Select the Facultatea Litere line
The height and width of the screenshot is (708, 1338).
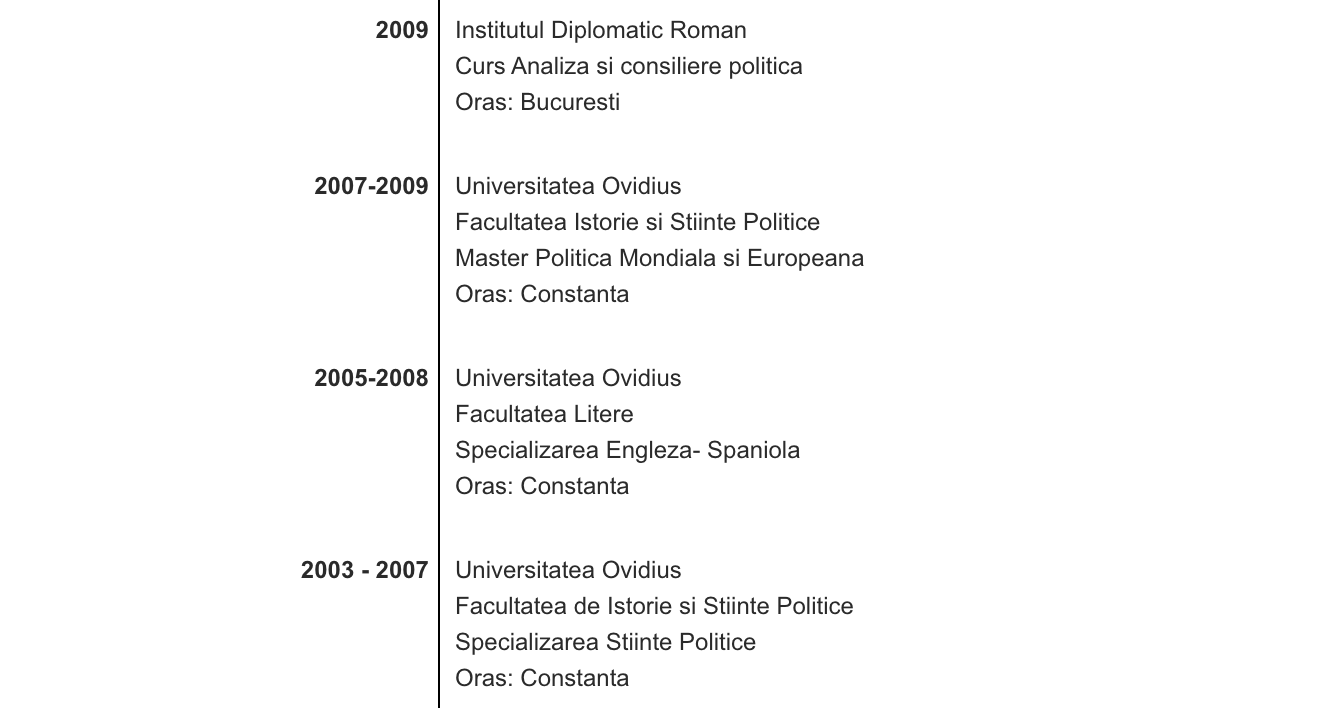coord(544,414)
